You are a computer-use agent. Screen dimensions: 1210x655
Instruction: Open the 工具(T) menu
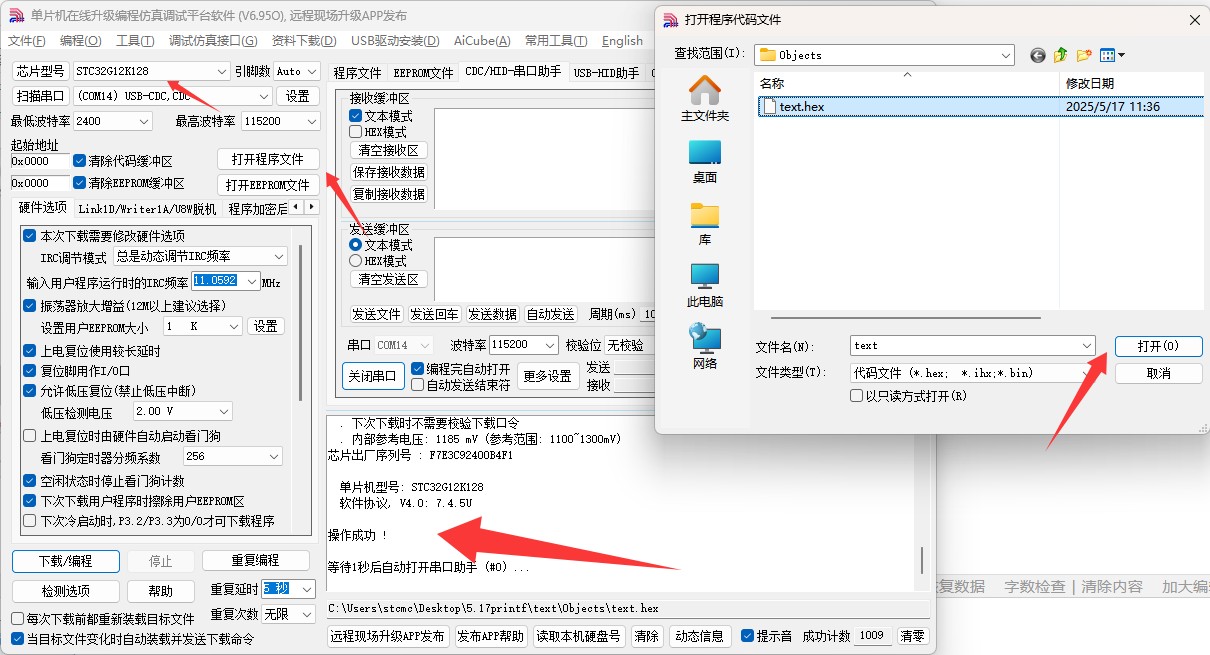pyautogui.click(x=134, y=41)
